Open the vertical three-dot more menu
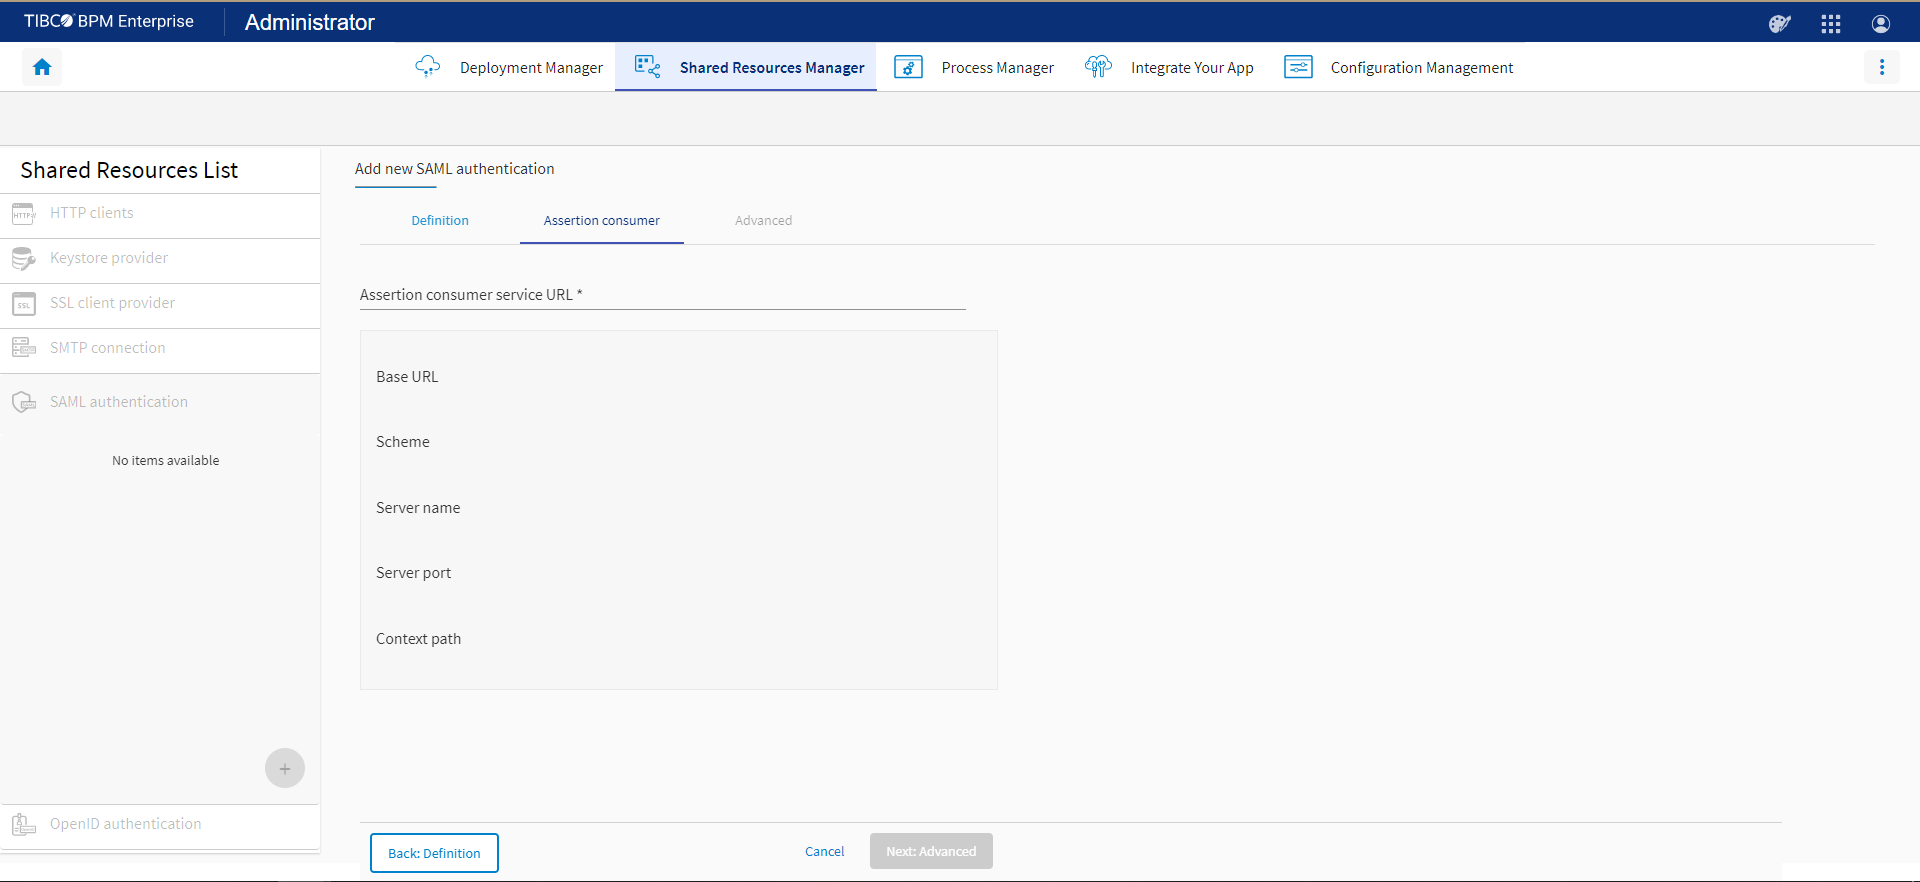Image resolution: width=1920 pixels, height=882 pixels. click(1881, 67)
